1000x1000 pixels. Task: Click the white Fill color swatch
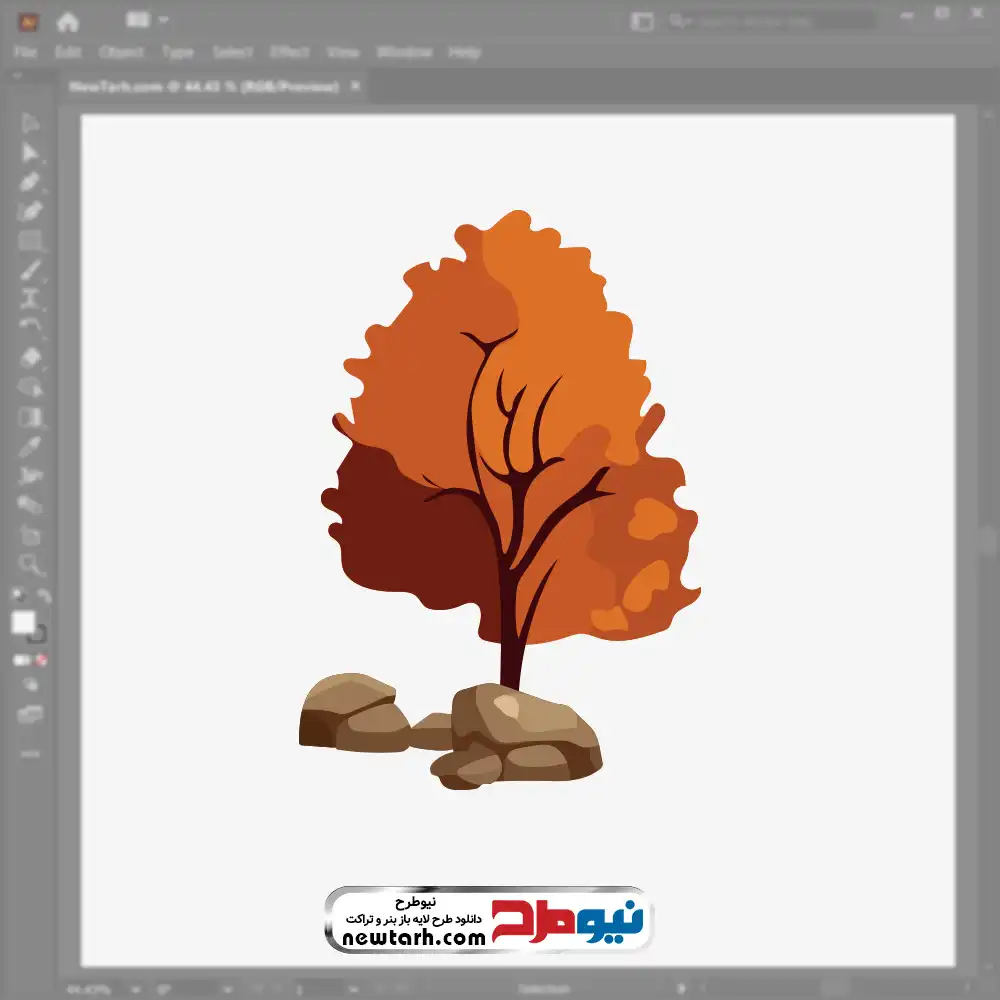pyautogui.click(x=23, y=622)
